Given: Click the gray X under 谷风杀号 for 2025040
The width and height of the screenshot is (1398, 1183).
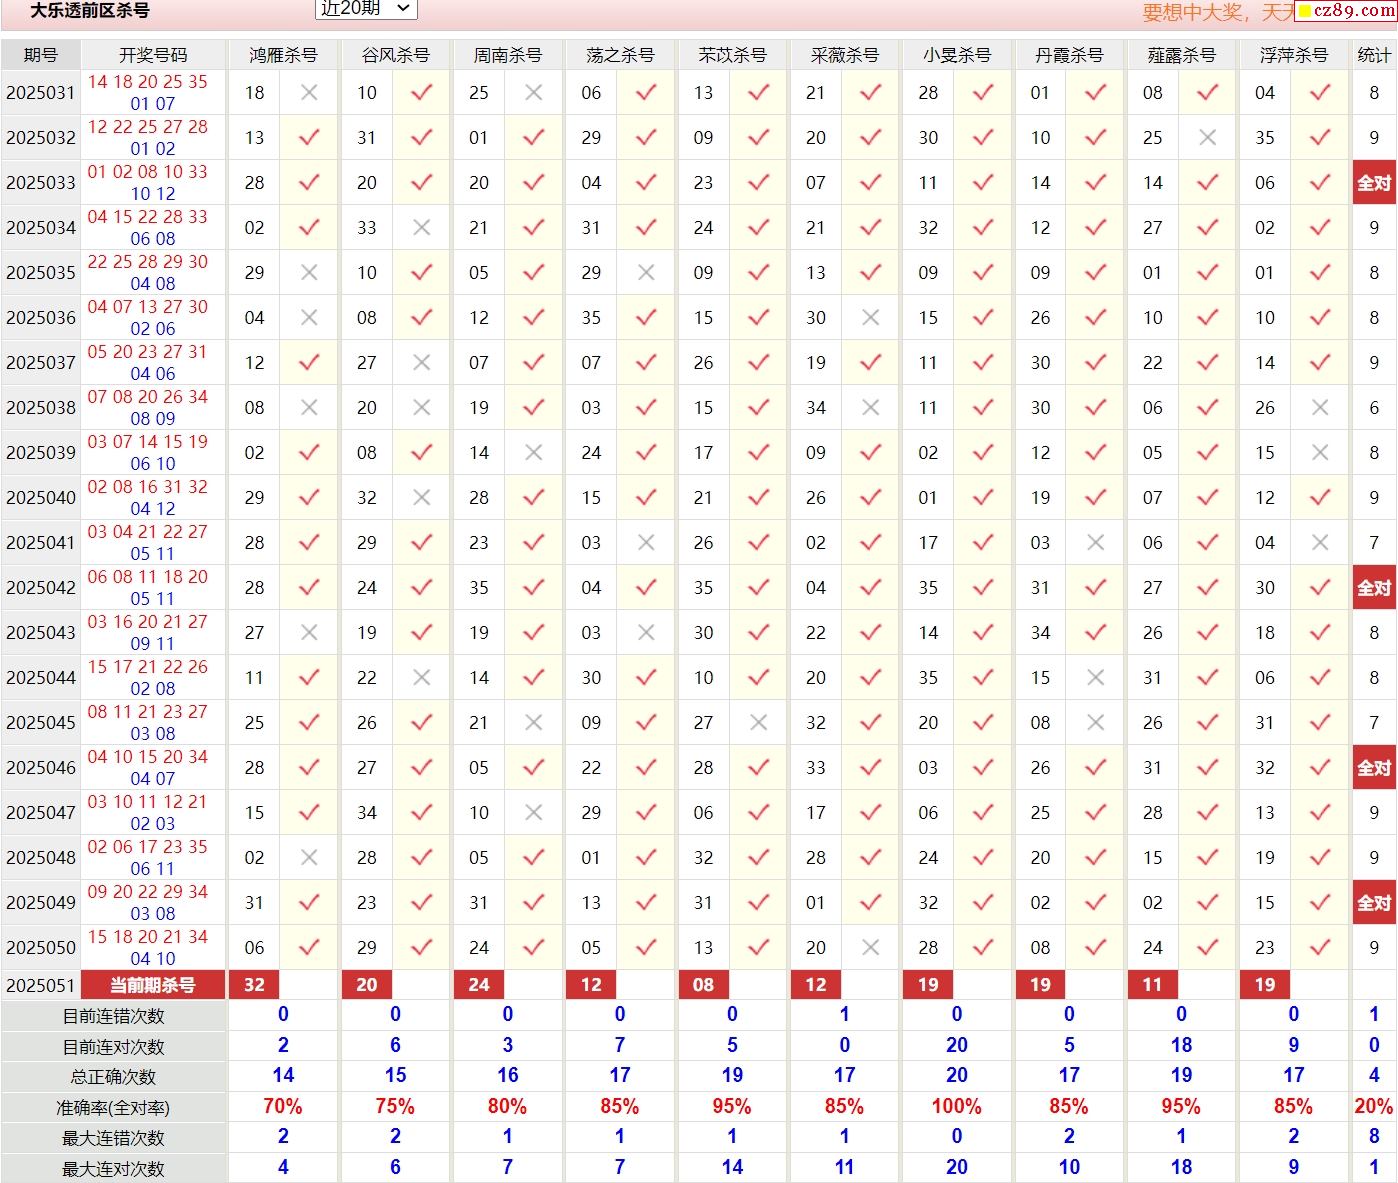Looking at the screenshot, I should pos(421,497).
